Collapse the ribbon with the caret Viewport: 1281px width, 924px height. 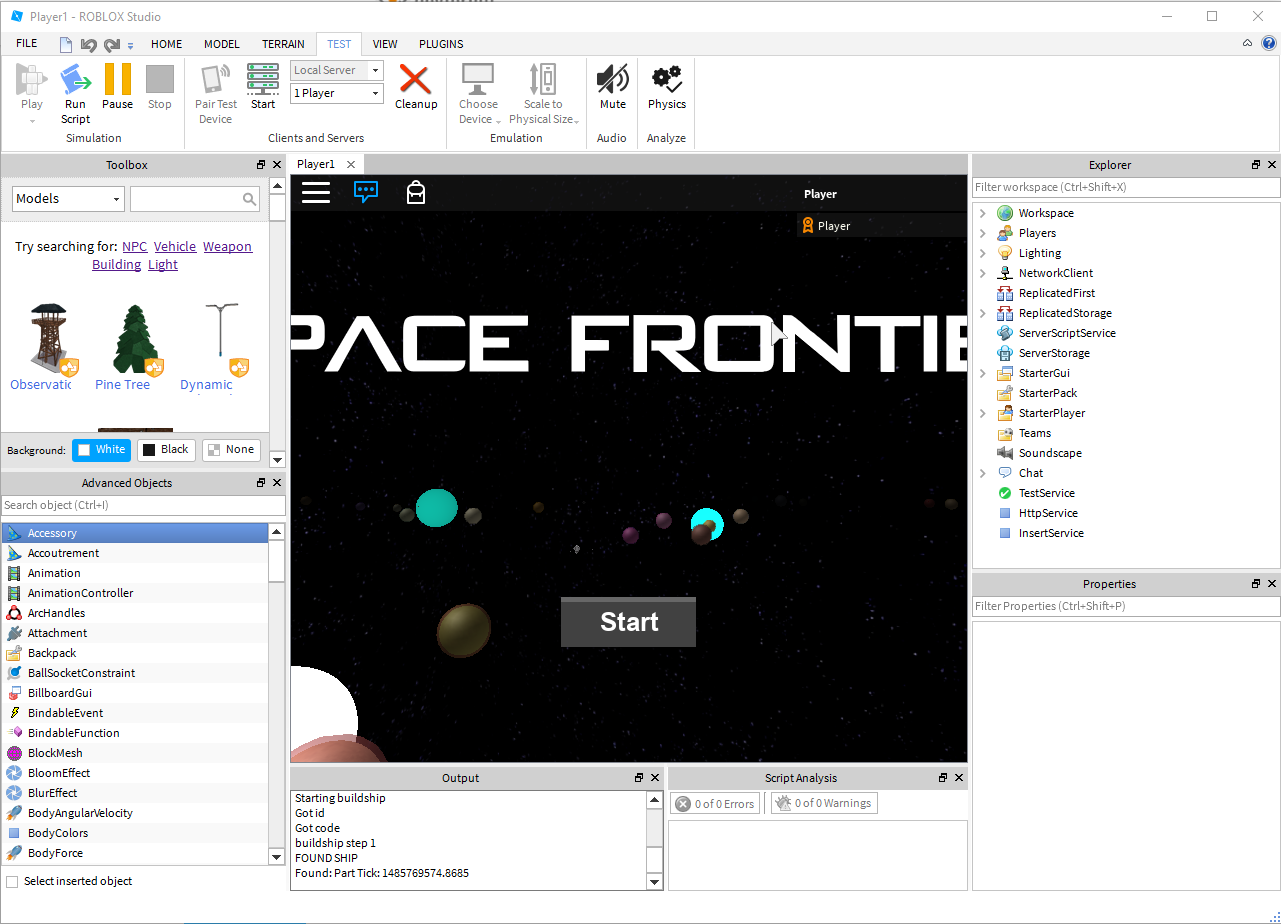[x=1247, y=43]
